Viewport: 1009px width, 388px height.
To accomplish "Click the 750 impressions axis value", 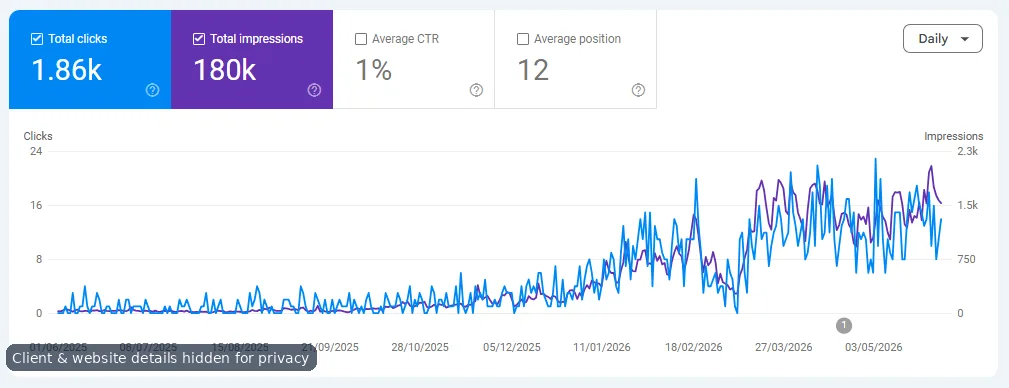I will [967, 259].
